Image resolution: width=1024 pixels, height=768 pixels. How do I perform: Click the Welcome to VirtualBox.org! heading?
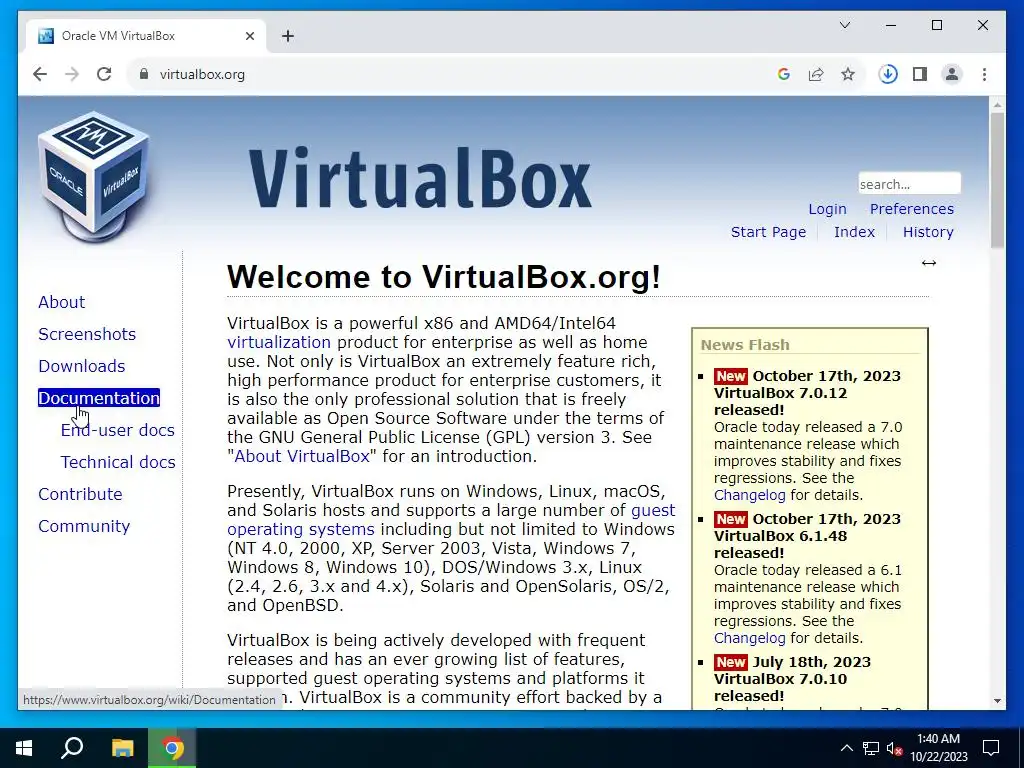tap(444, 277)
